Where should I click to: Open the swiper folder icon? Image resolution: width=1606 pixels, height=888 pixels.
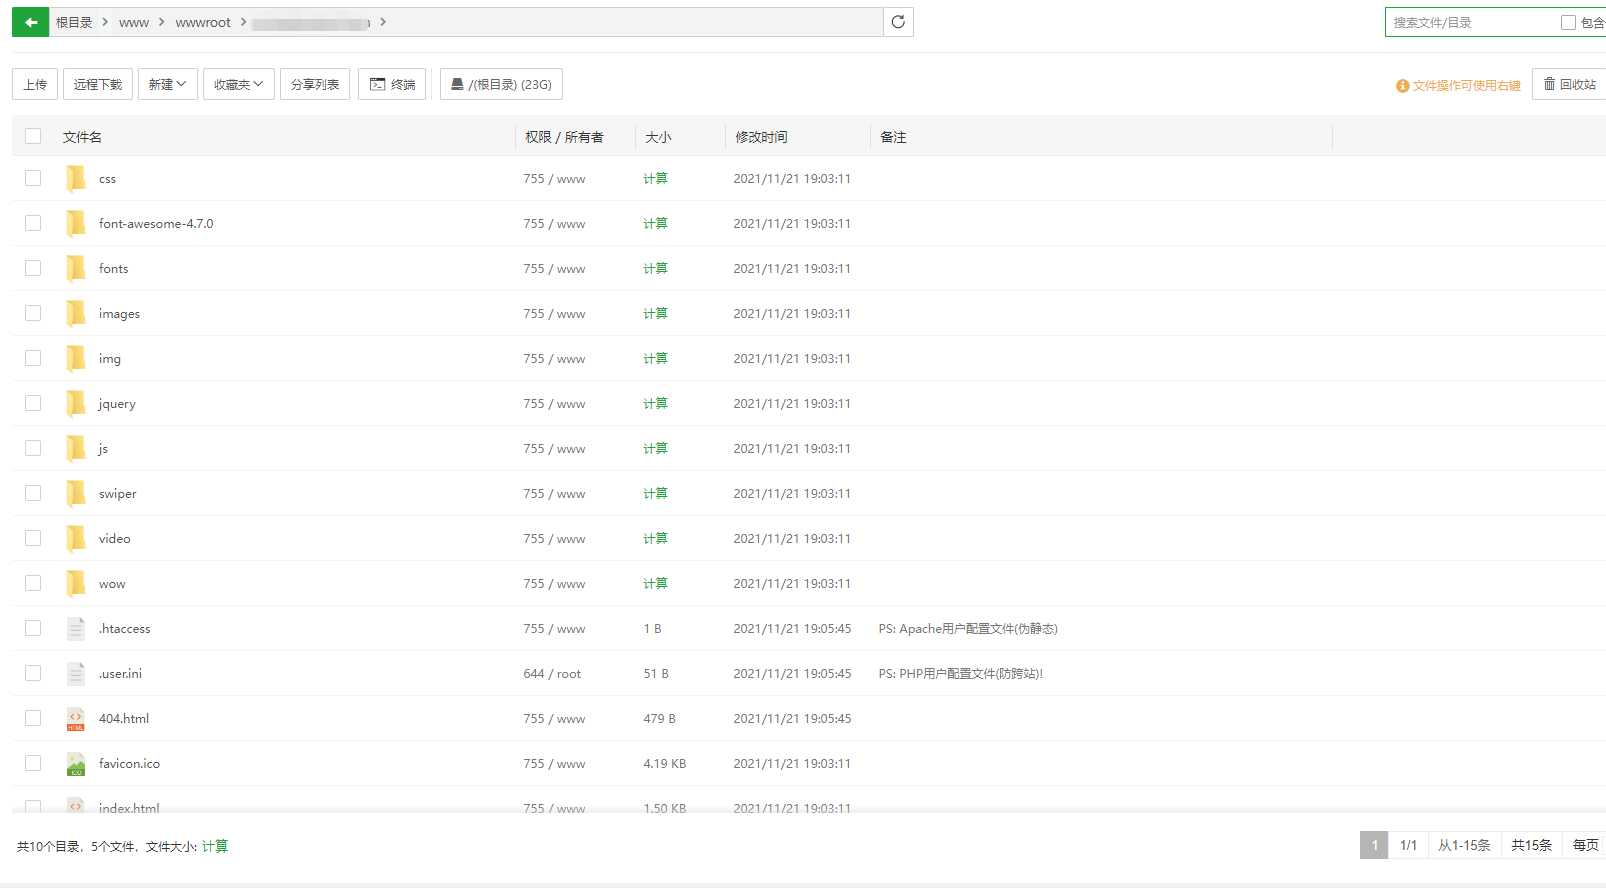pos(76,493)
